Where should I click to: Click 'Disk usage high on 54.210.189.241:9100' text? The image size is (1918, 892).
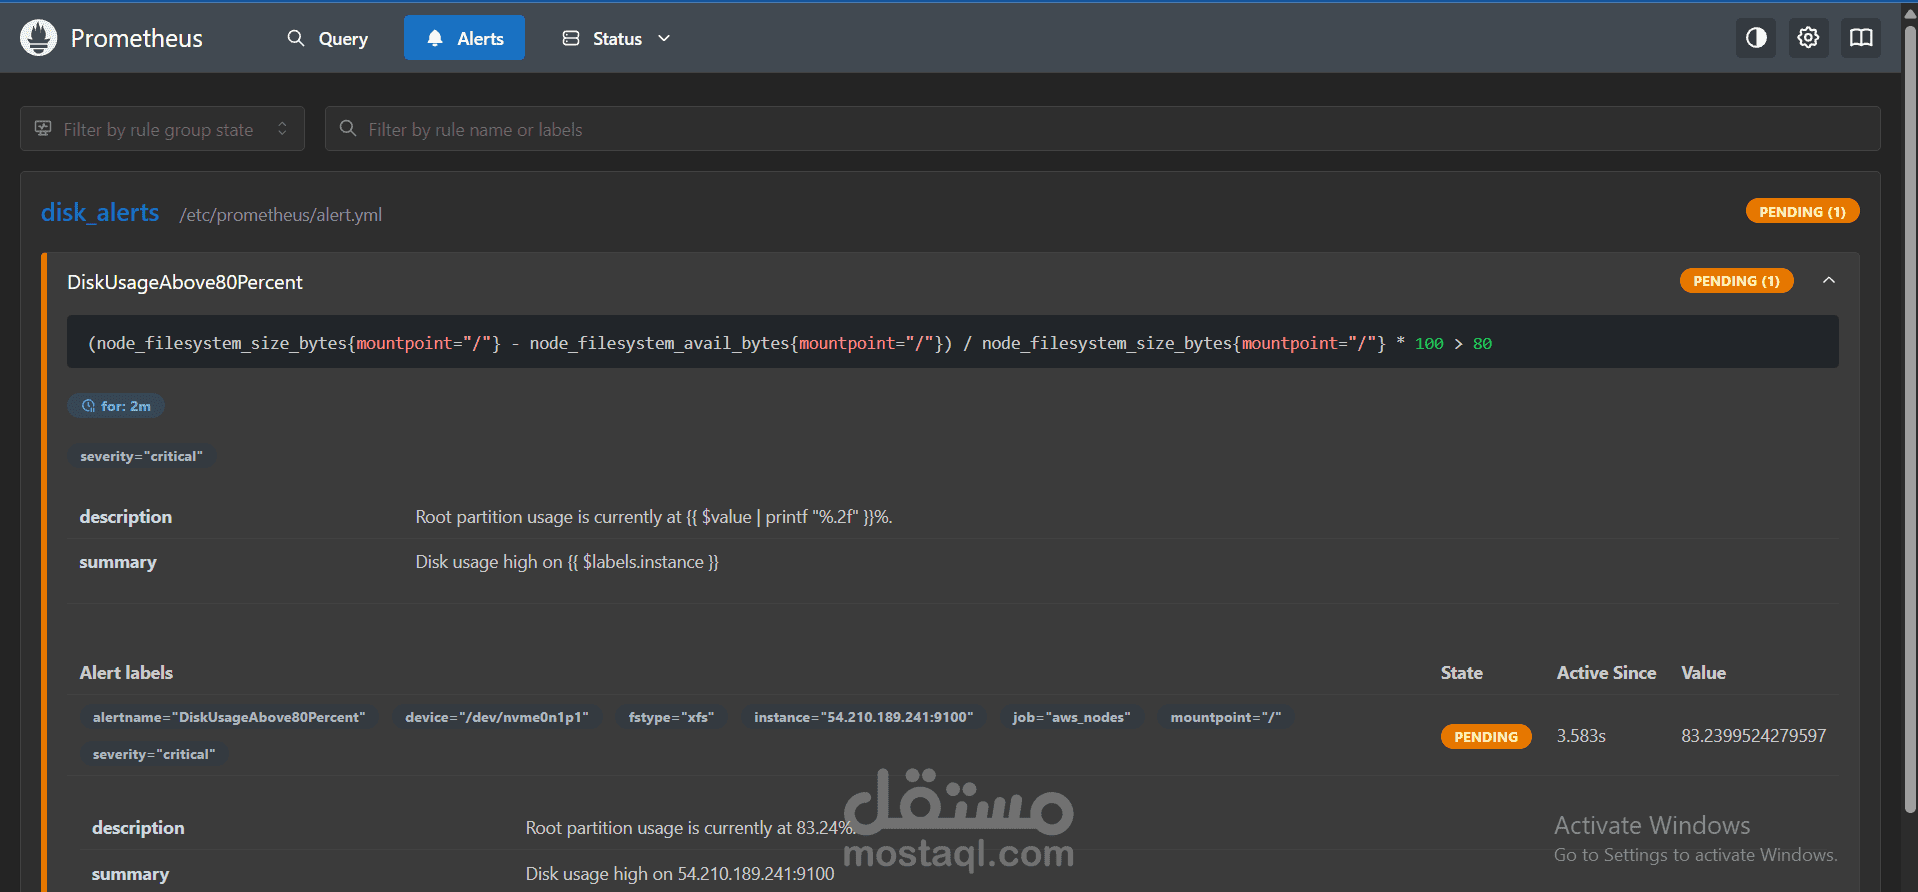click(x=680, y=874)
